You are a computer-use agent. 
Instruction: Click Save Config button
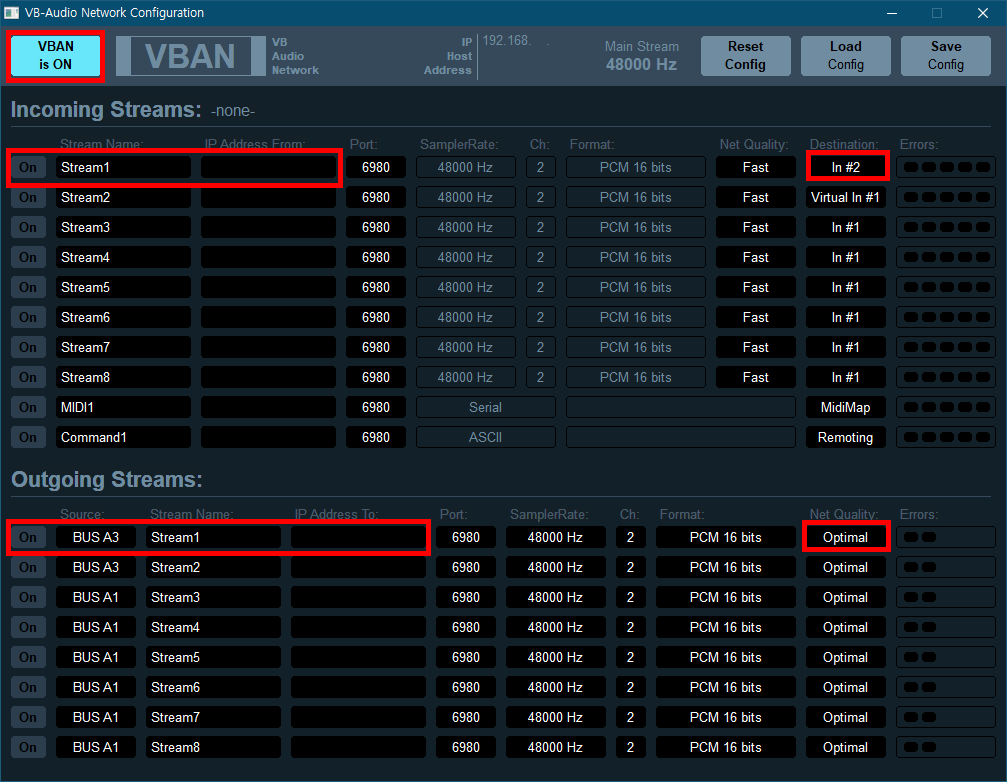pyautogui.click(x=945, y=56)
